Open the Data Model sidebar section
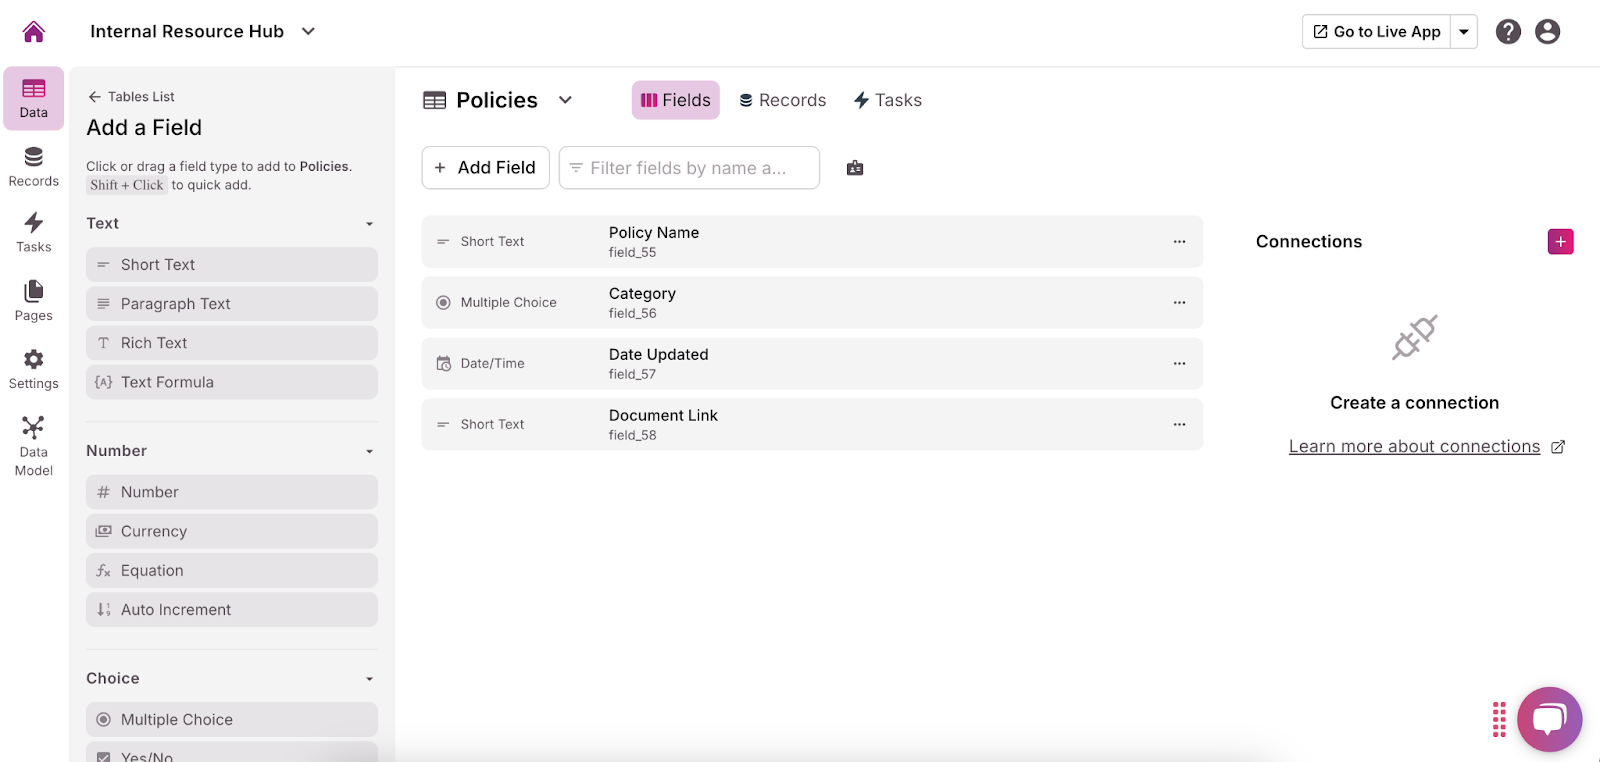This screenshot has width=1600, height=762. coord(33,446)
